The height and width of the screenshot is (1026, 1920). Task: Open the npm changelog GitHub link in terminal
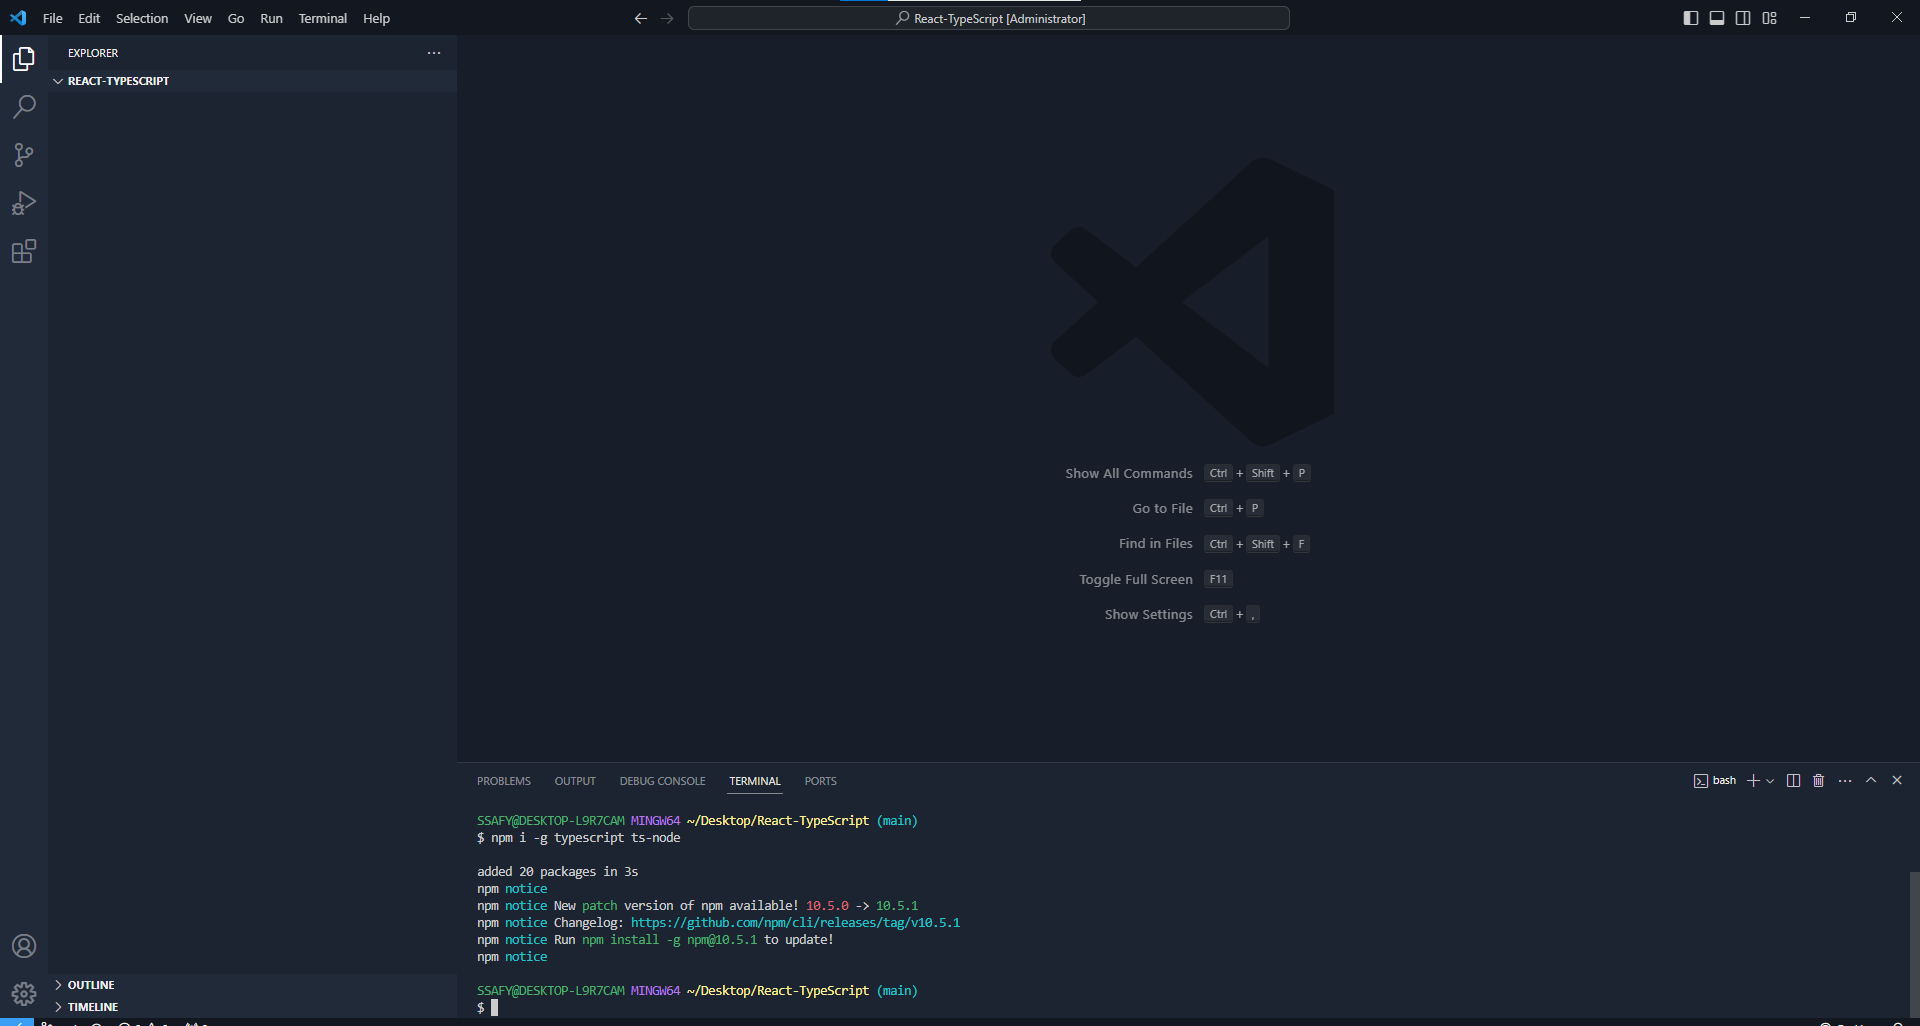(x=795, y=923)
